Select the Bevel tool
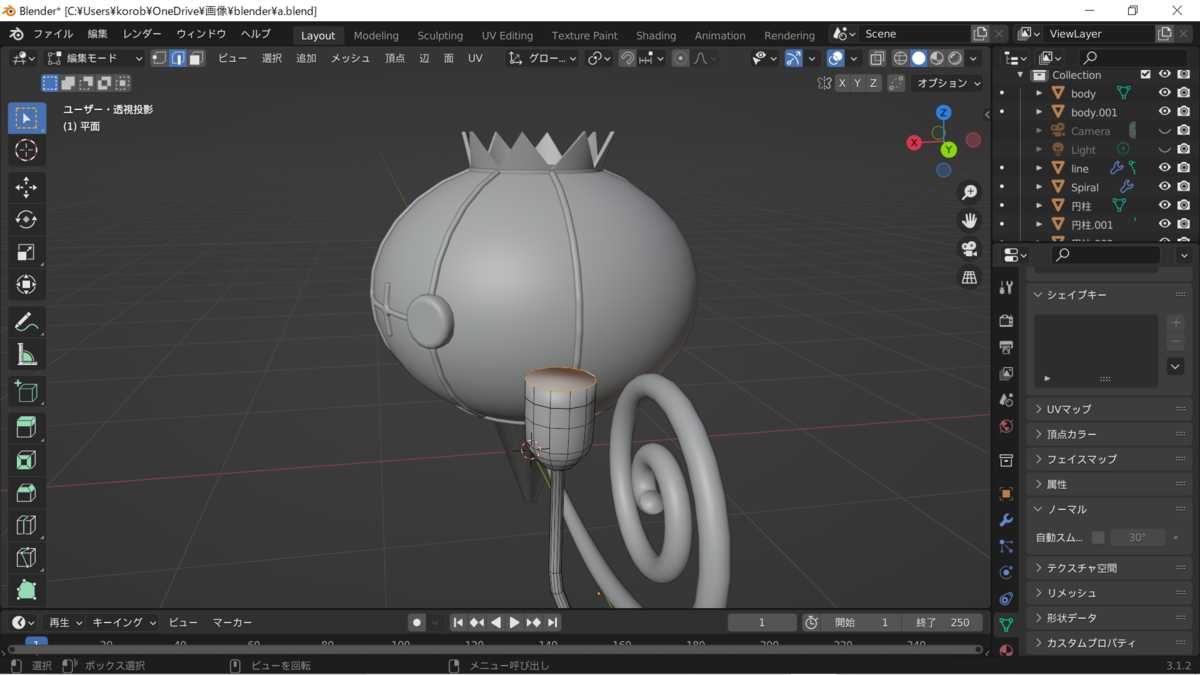The height and width of the screenshot is (675, 1200). pyautogui.click(x=27, y=493)
